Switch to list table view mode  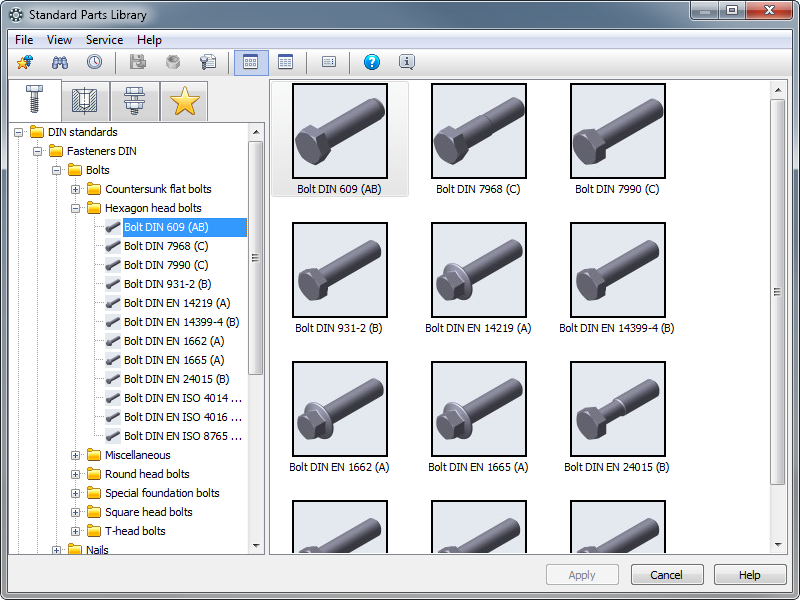(x=286, y=62)
